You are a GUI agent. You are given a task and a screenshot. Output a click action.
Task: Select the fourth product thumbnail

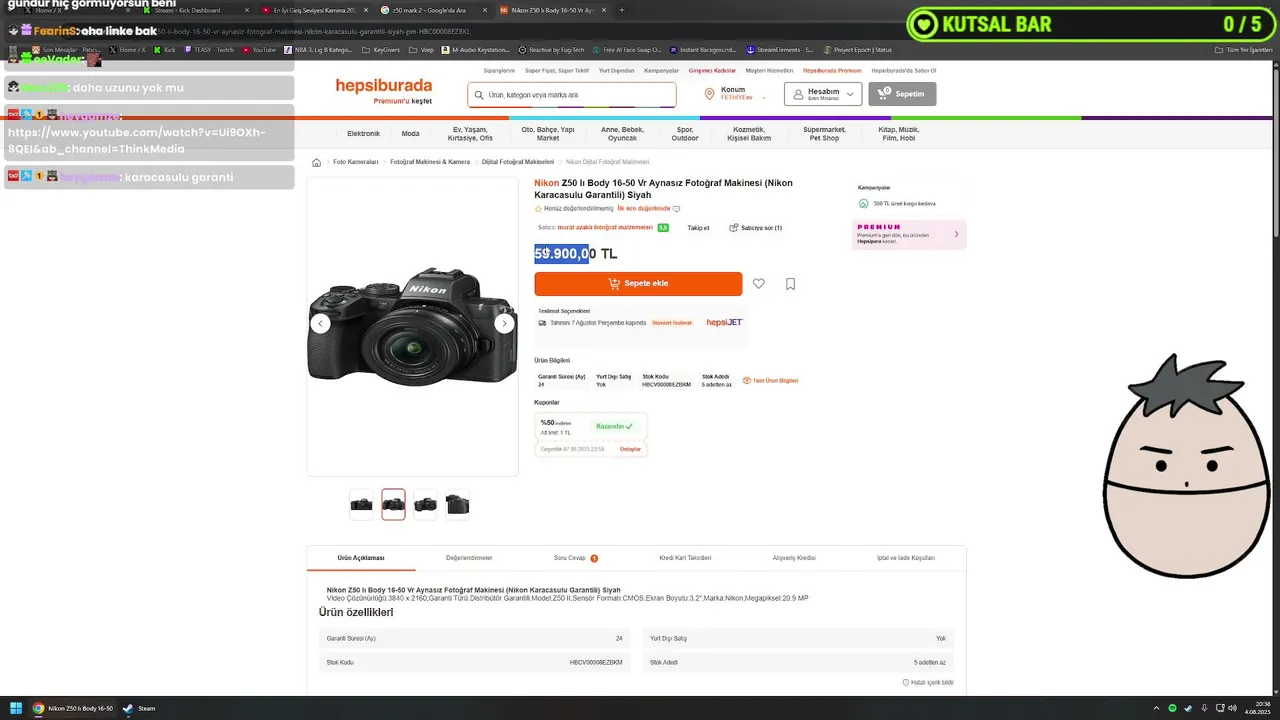click(x=457, y=504)
